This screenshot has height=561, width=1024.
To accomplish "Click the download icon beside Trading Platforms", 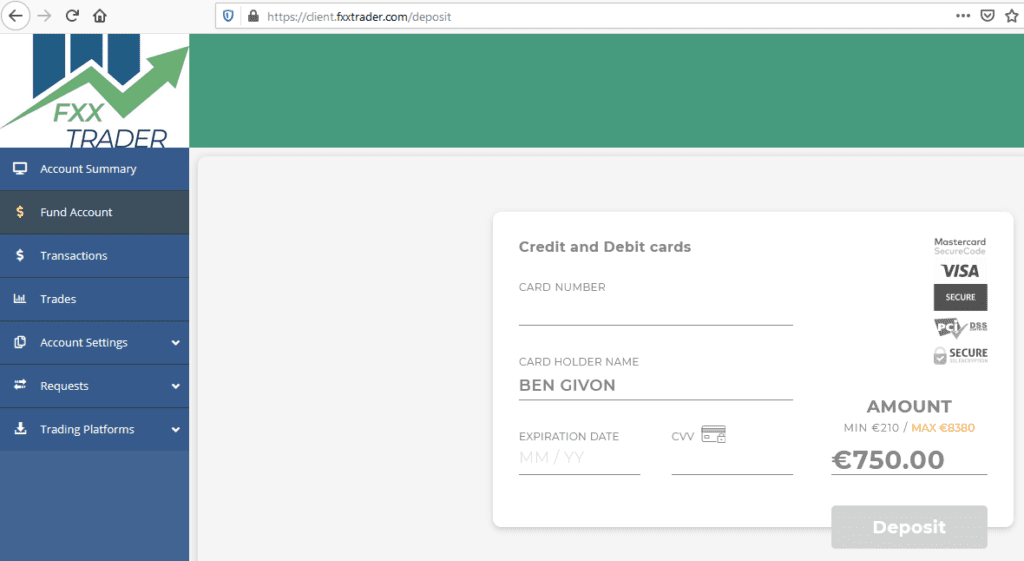I will pos(20,428).
